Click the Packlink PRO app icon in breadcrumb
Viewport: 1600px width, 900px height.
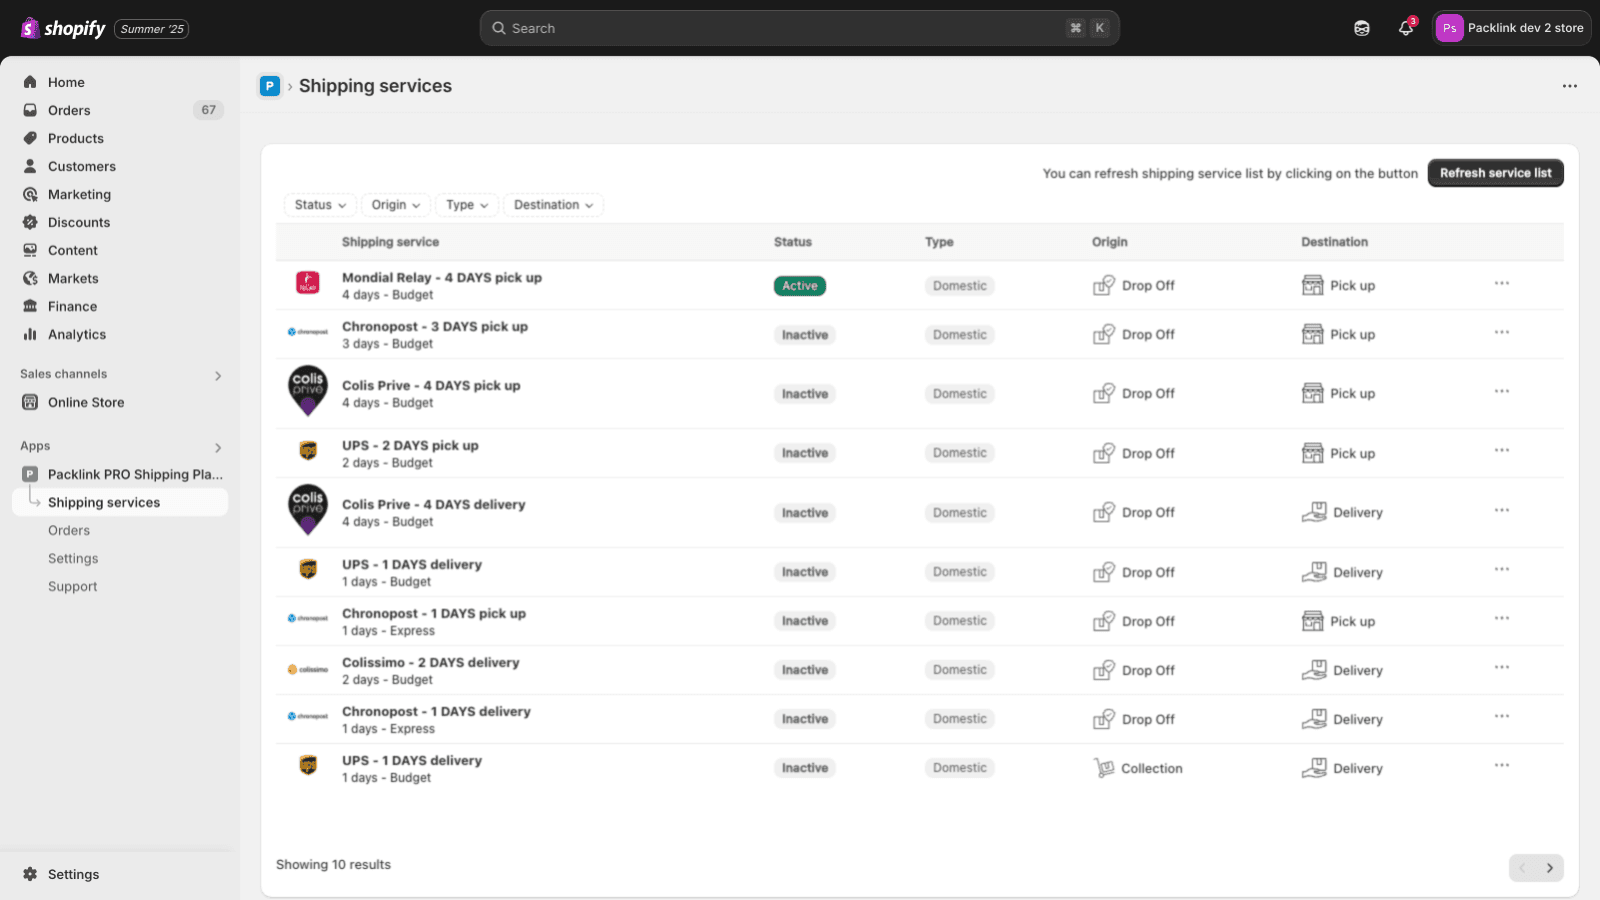tap(269, 86)
